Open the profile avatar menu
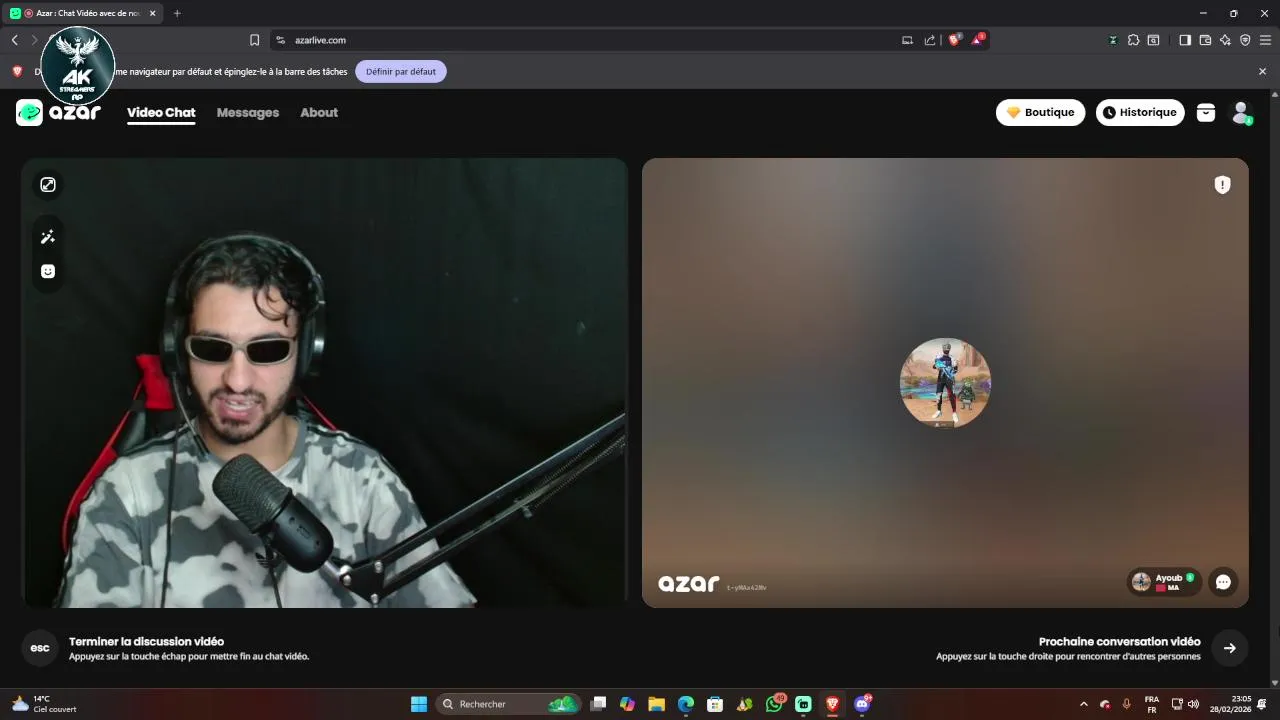1280x720 pixels. pos(1241,113)
